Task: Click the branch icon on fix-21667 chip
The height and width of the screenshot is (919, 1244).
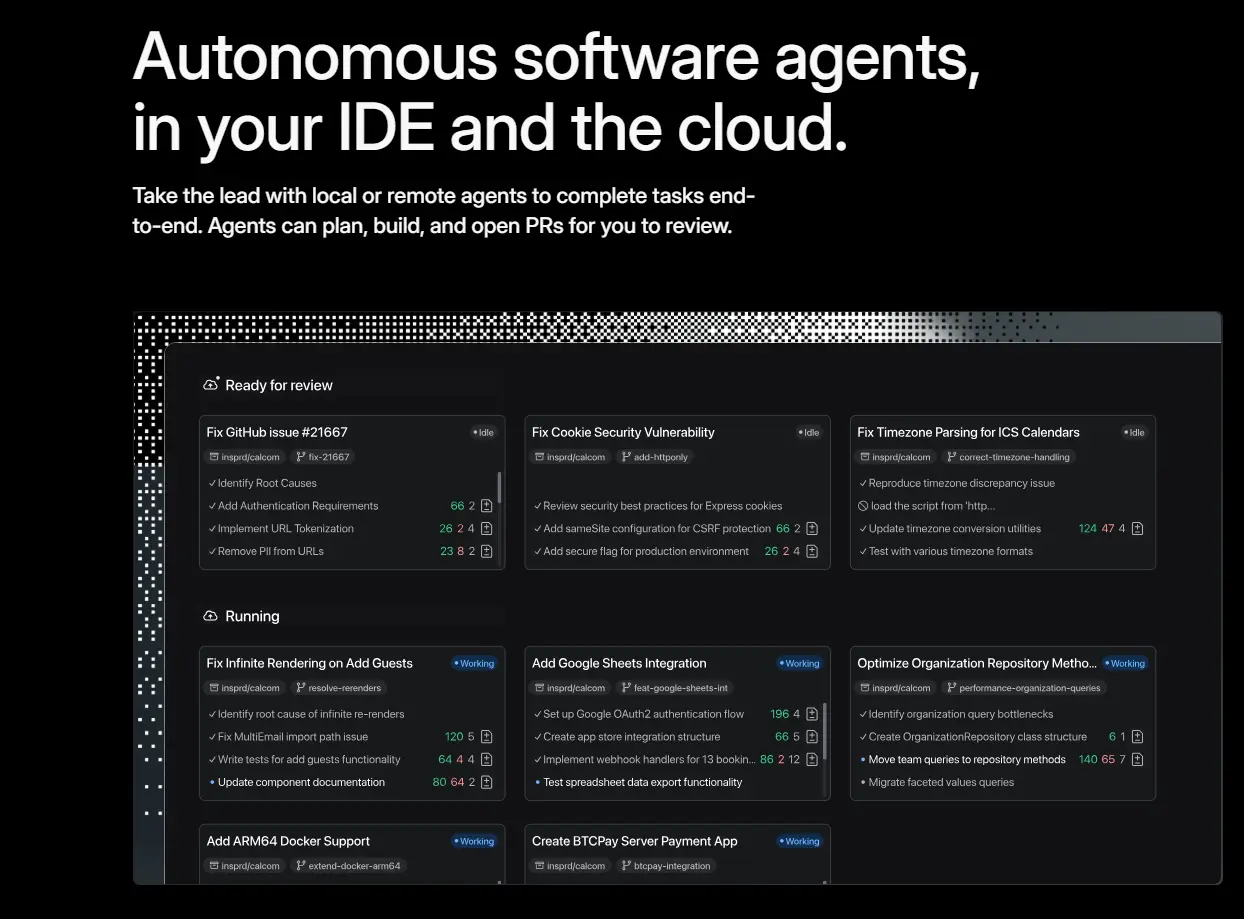Action: 300,457
